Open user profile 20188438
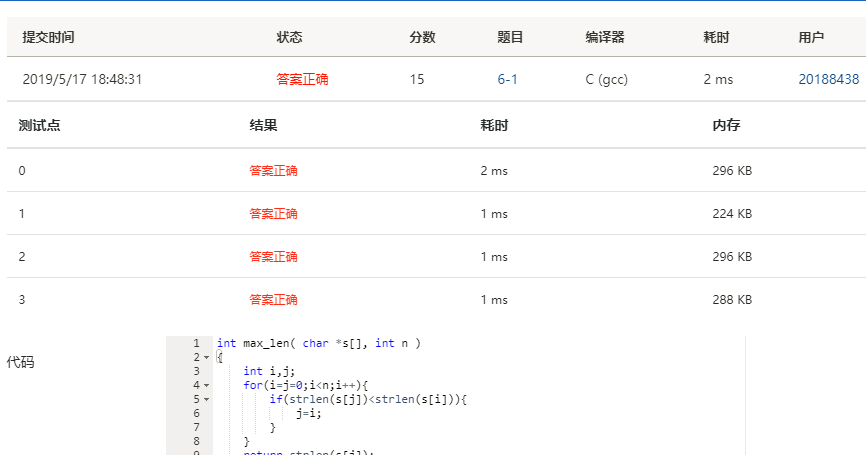Screen dimensions: 866x455 828,80
